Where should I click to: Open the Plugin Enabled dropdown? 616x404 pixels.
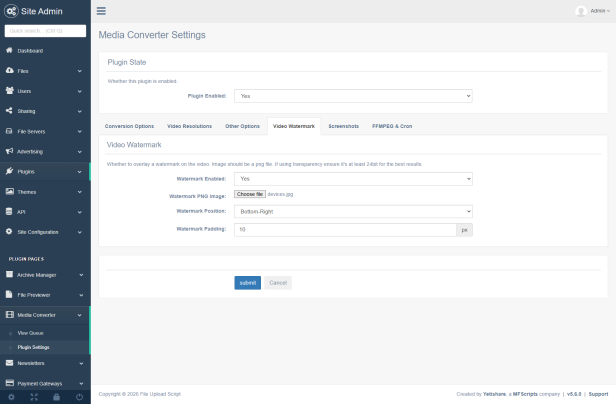tap(352, 96)
